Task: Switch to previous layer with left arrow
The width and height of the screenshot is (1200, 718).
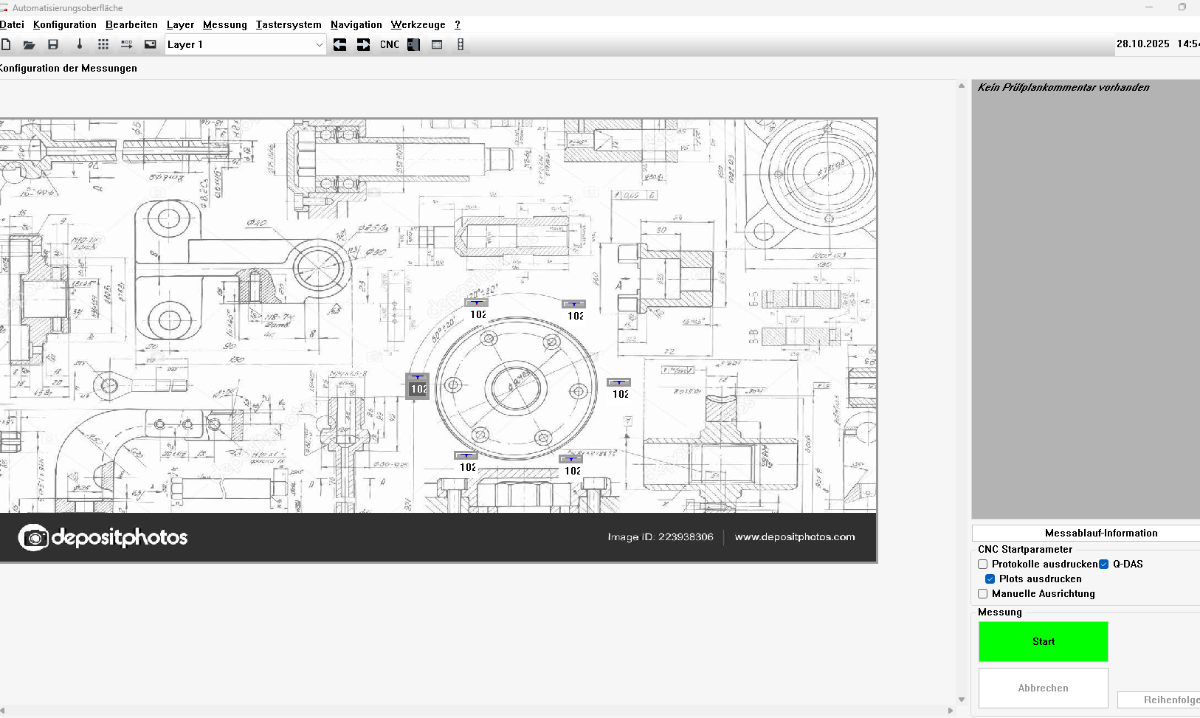Action: (x=340, y=44)
